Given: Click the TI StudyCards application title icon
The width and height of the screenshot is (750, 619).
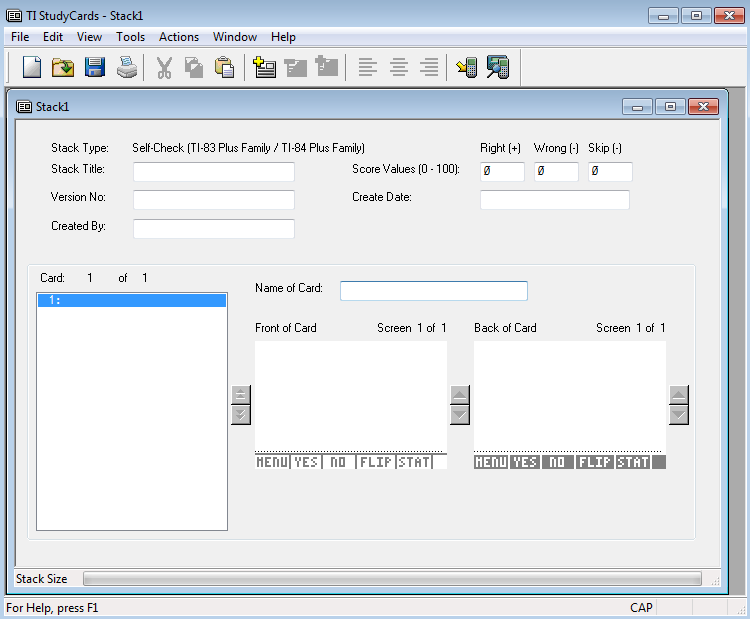Looking at the screenshot, I should pyautogui.click(x=14, y=16).
